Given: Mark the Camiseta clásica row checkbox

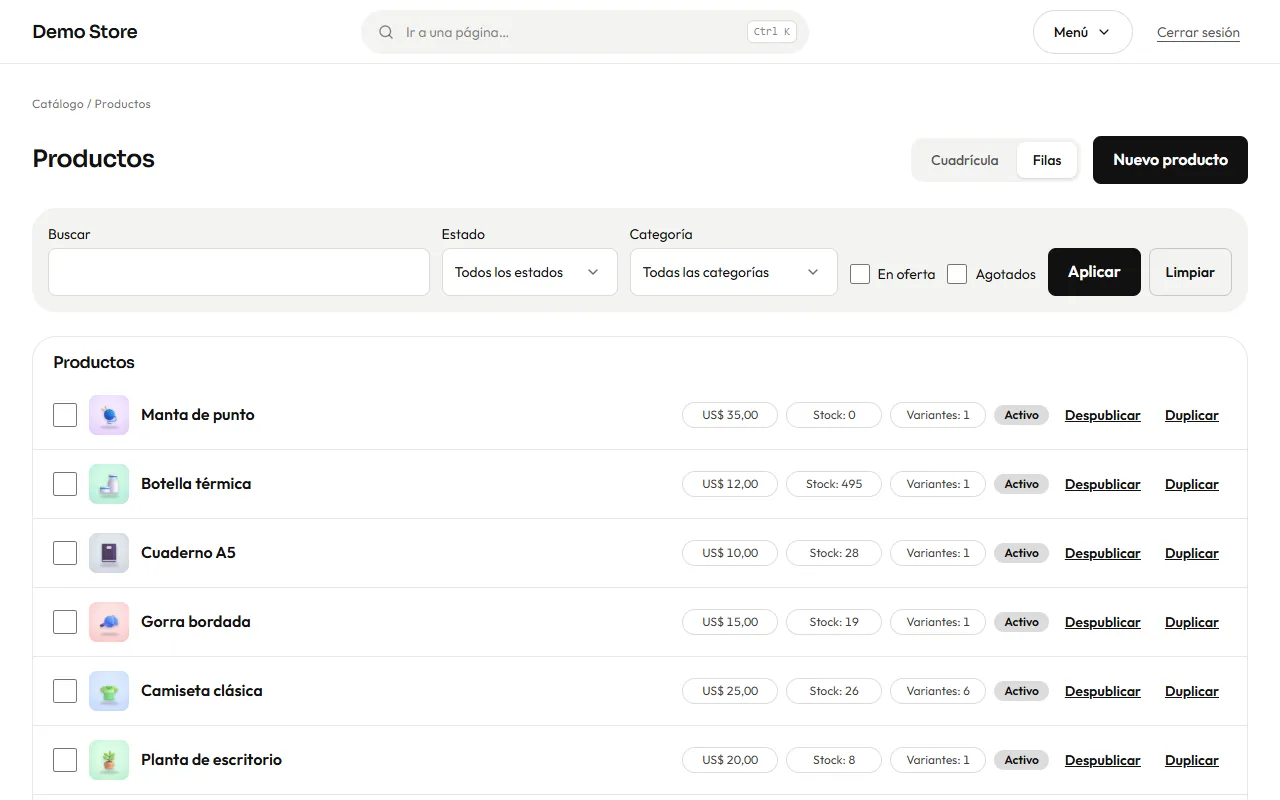Looking at the screenshot, I should [65, 691].
